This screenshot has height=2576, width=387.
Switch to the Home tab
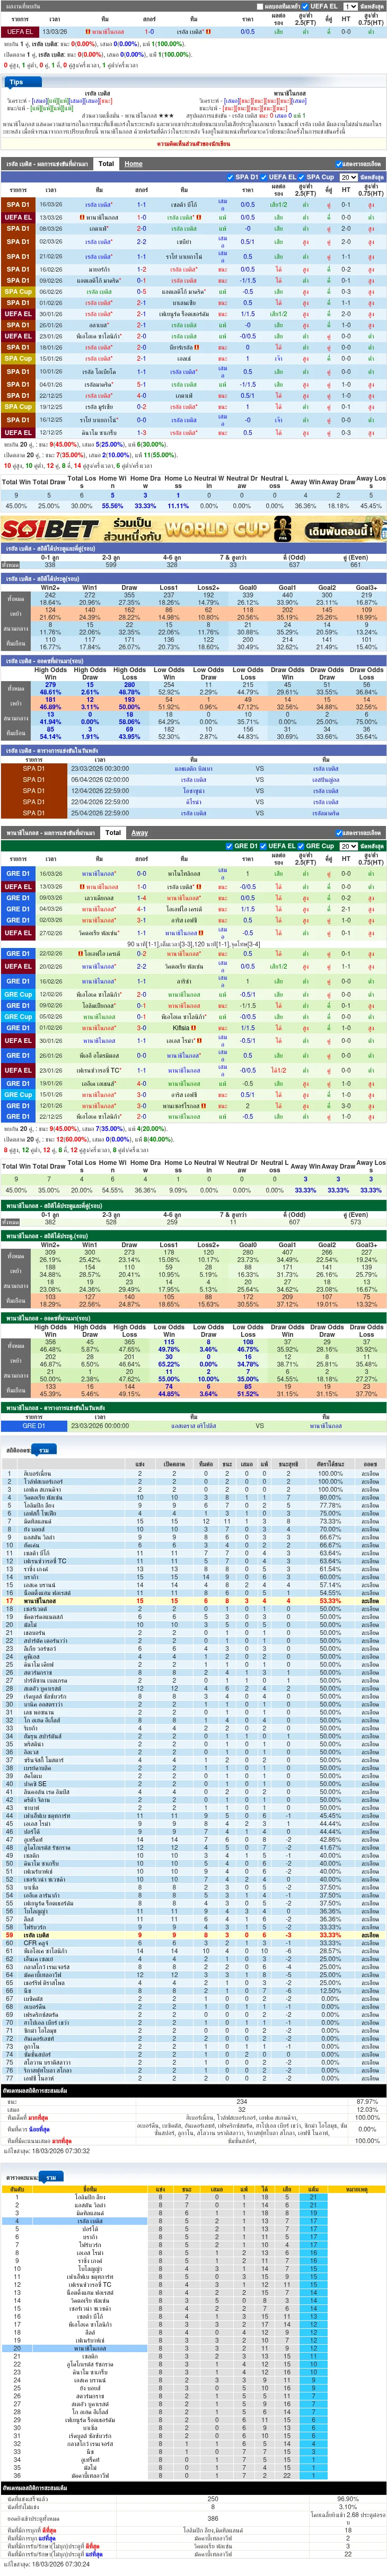[x=133, y=163]
